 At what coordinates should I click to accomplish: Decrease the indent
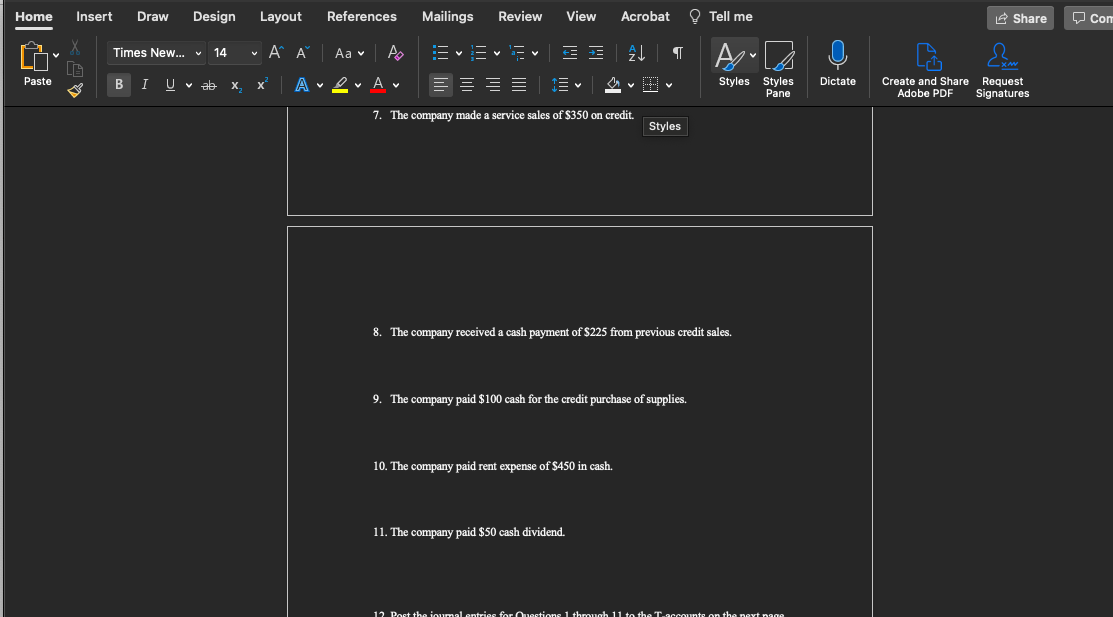pos(570,52)
